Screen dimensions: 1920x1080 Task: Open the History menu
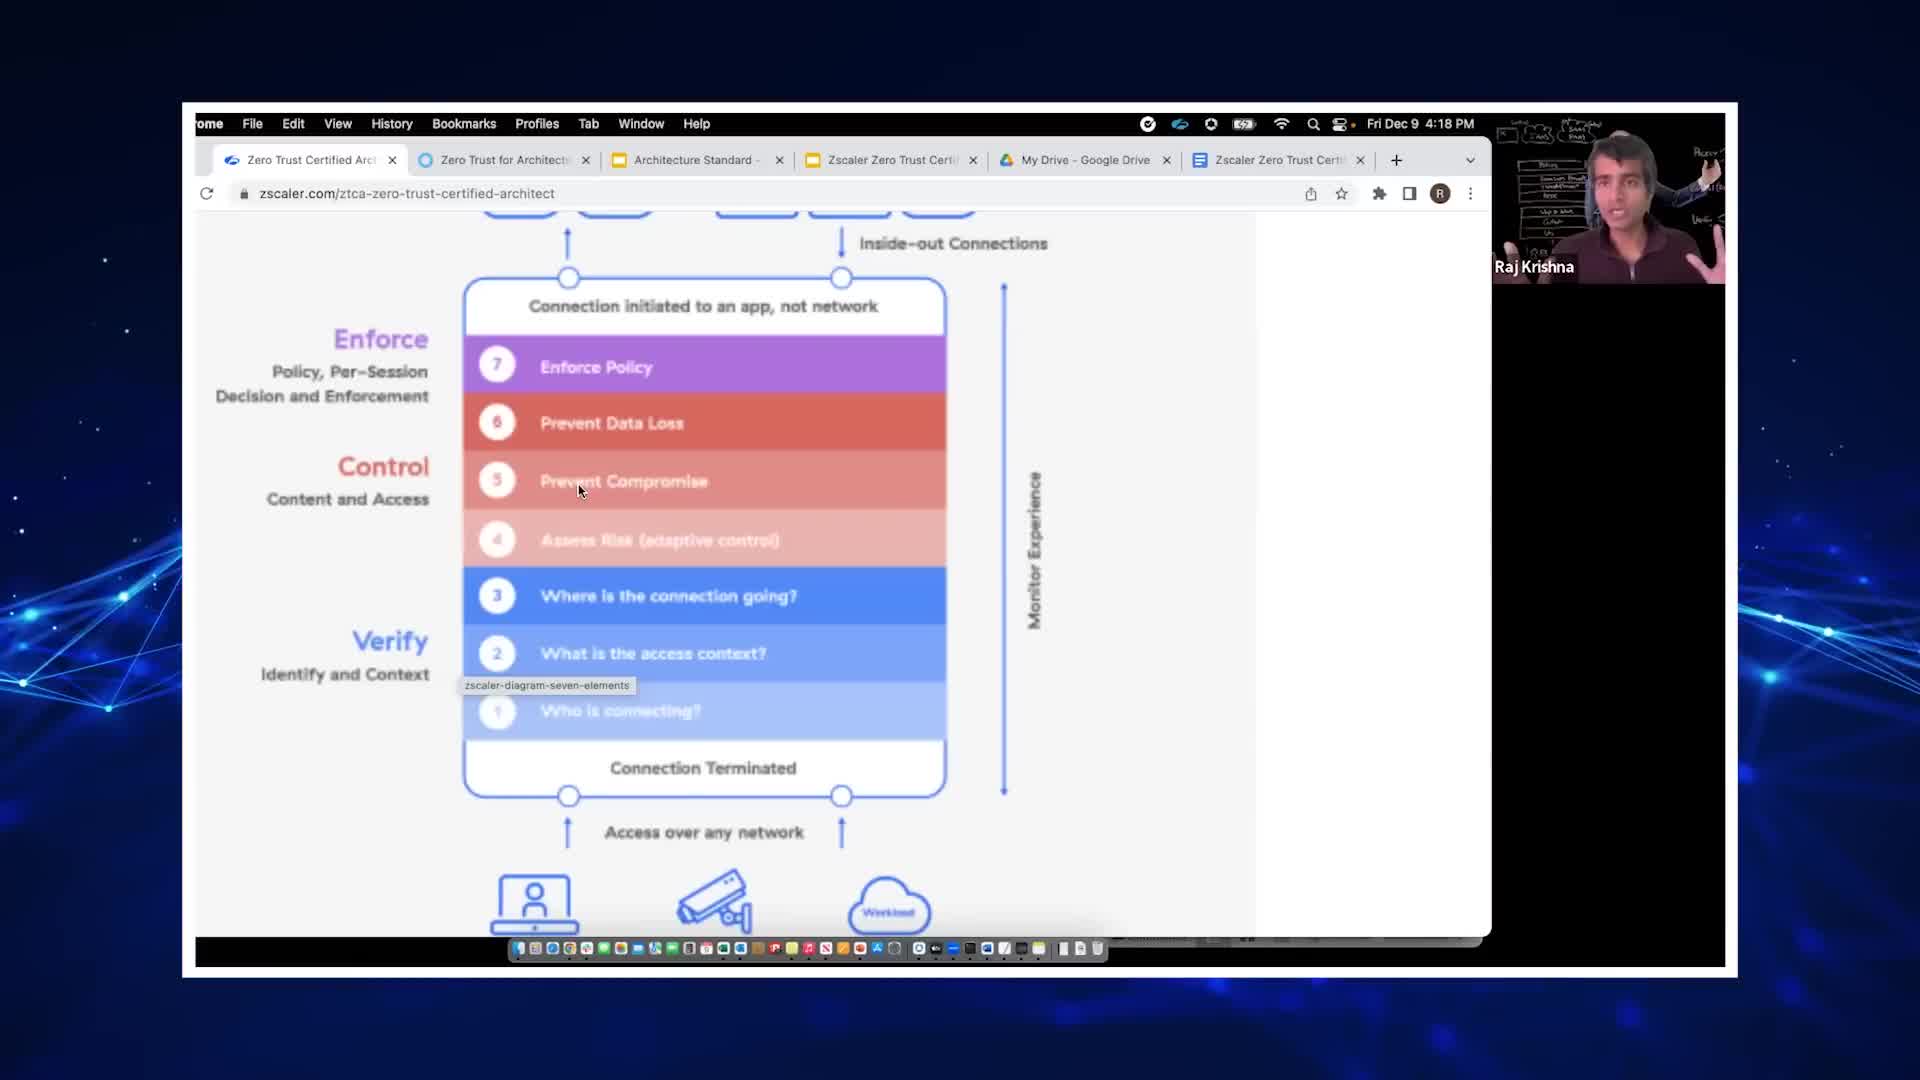[391, 124]
